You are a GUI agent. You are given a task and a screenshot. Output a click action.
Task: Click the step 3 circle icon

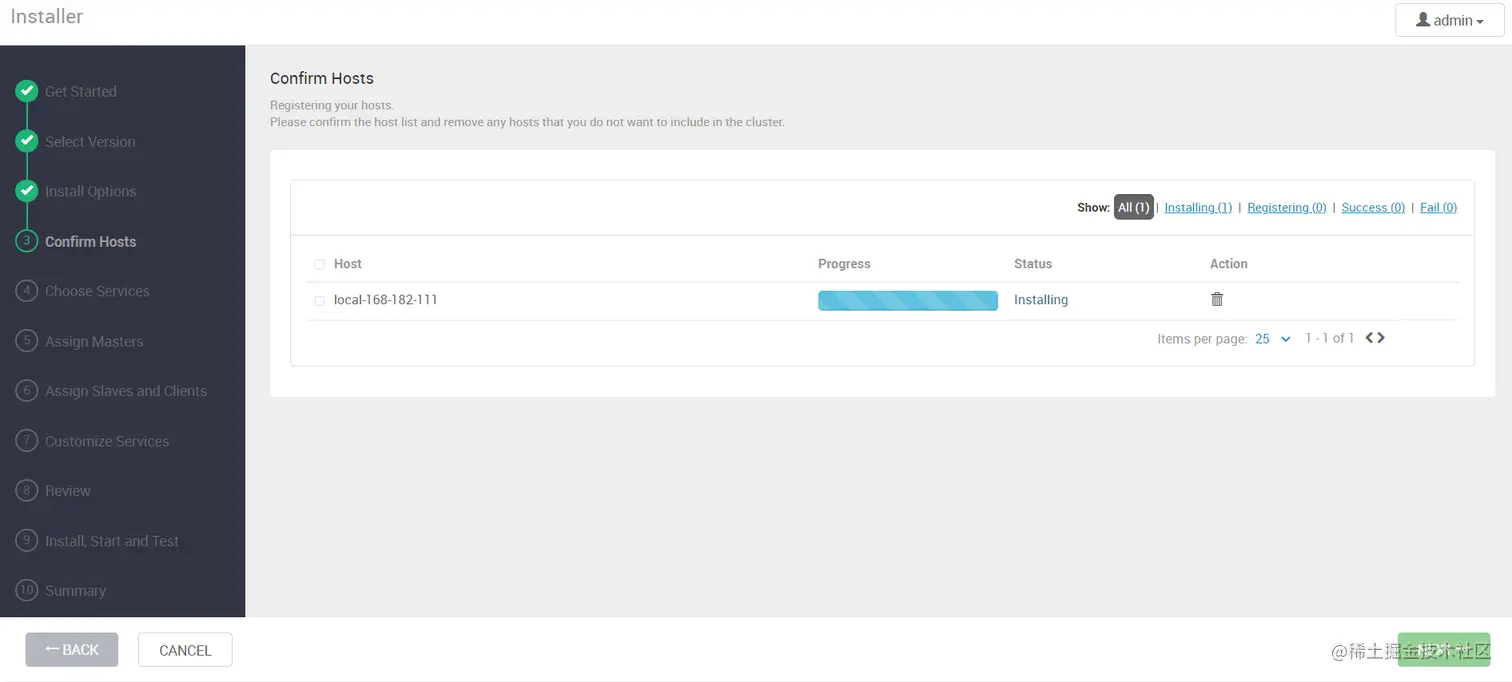(x=27, y=241)
